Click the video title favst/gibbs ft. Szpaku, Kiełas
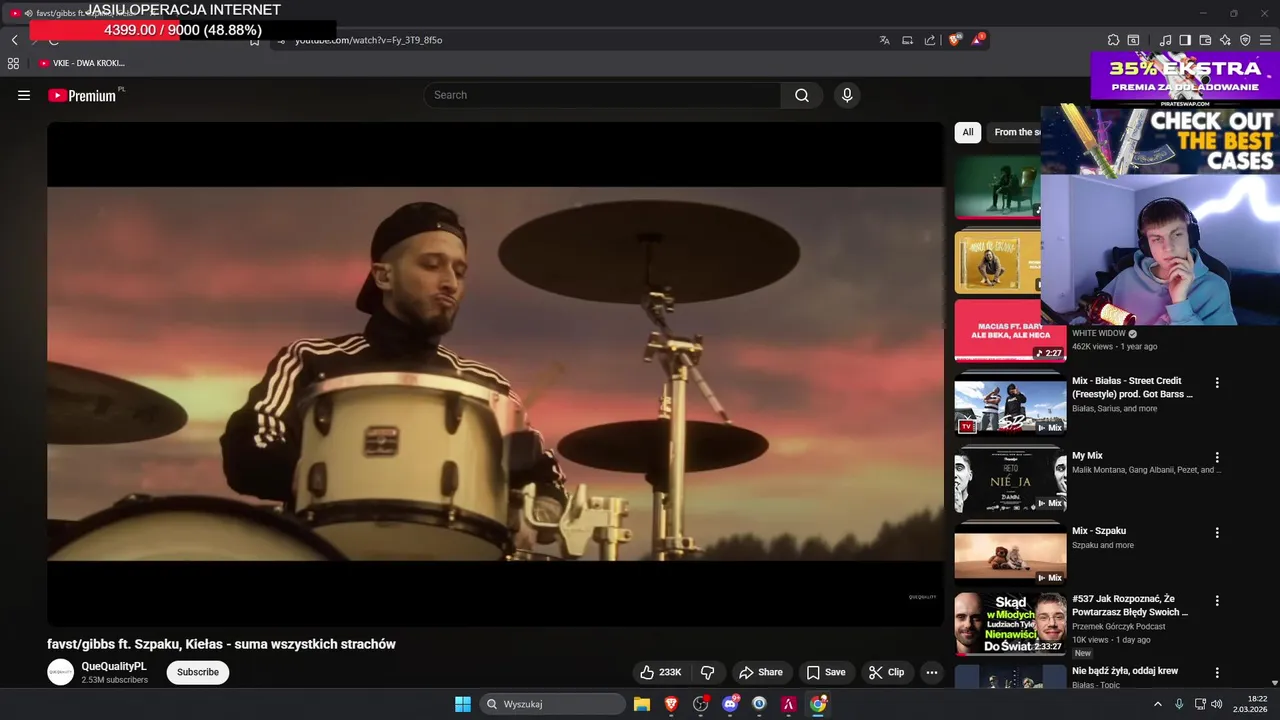 221,644
